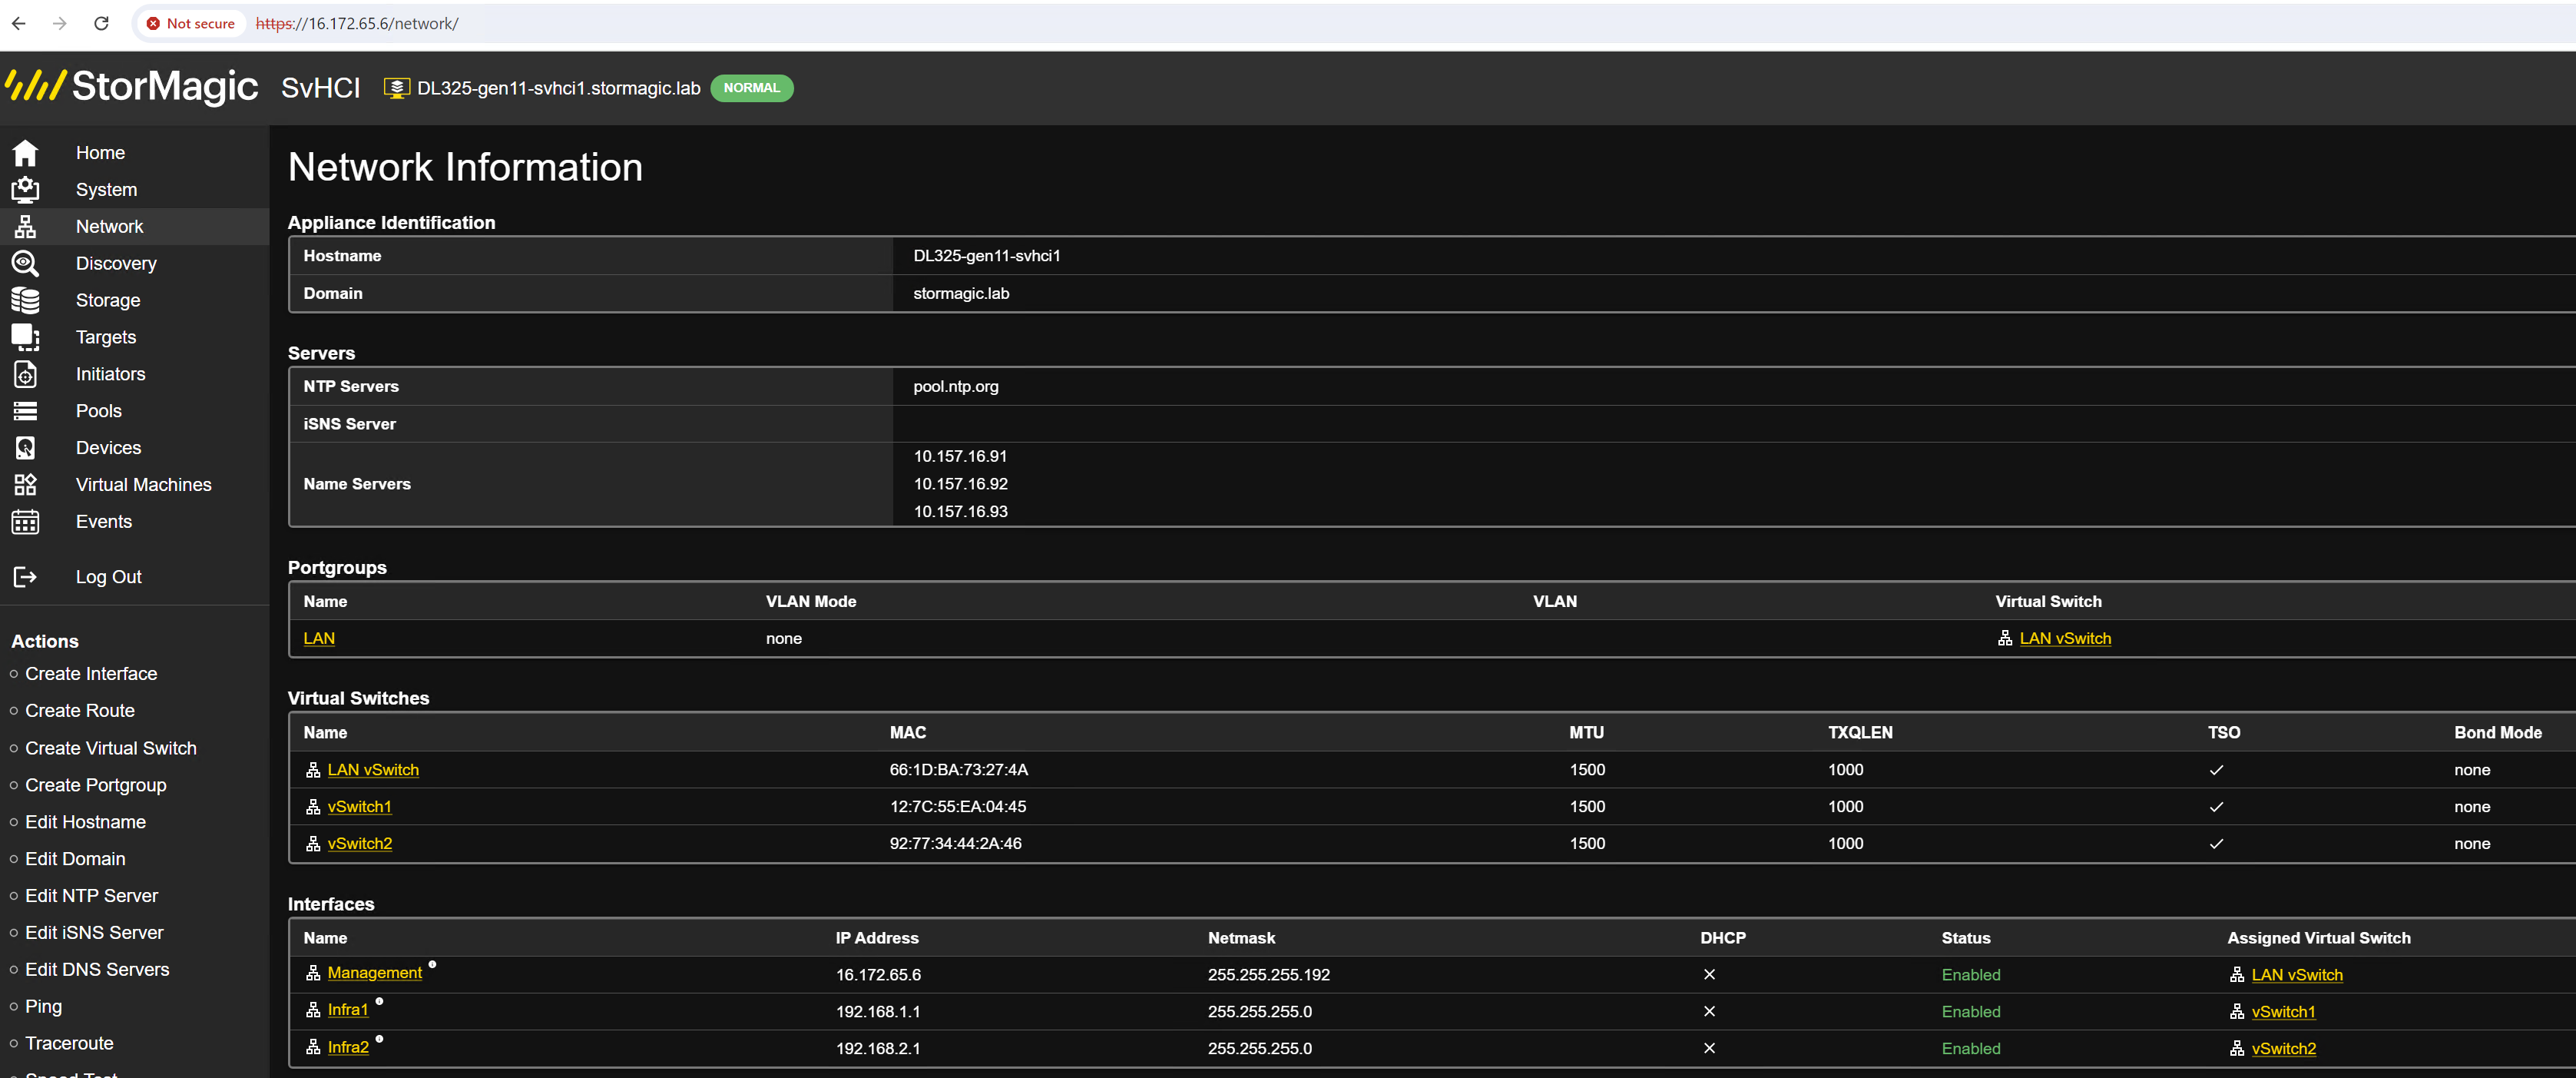Open vSwitch2 link in Assigned Virtual Switch column
The width and height of the screenshot is (2576, 1078).
tap(2283, 1049)
